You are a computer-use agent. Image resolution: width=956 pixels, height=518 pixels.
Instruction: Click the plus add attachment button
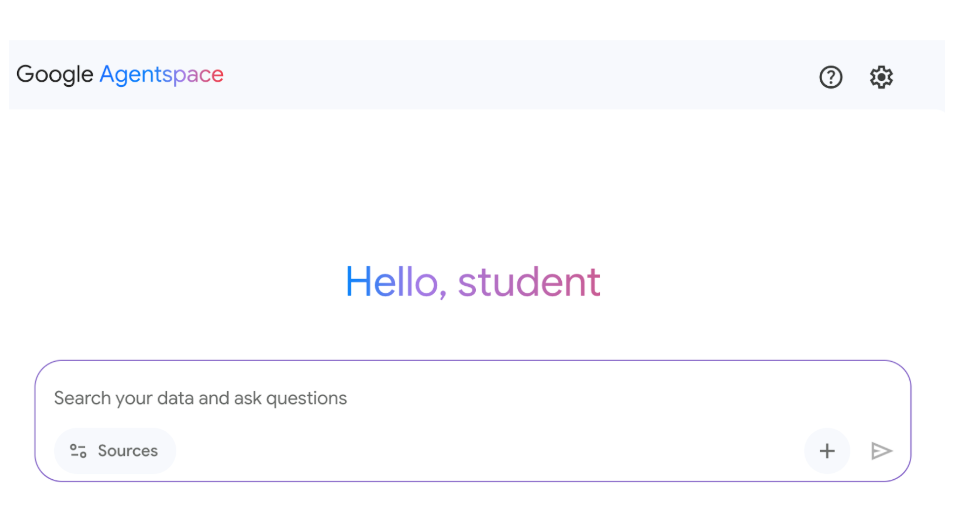[827, 451]
